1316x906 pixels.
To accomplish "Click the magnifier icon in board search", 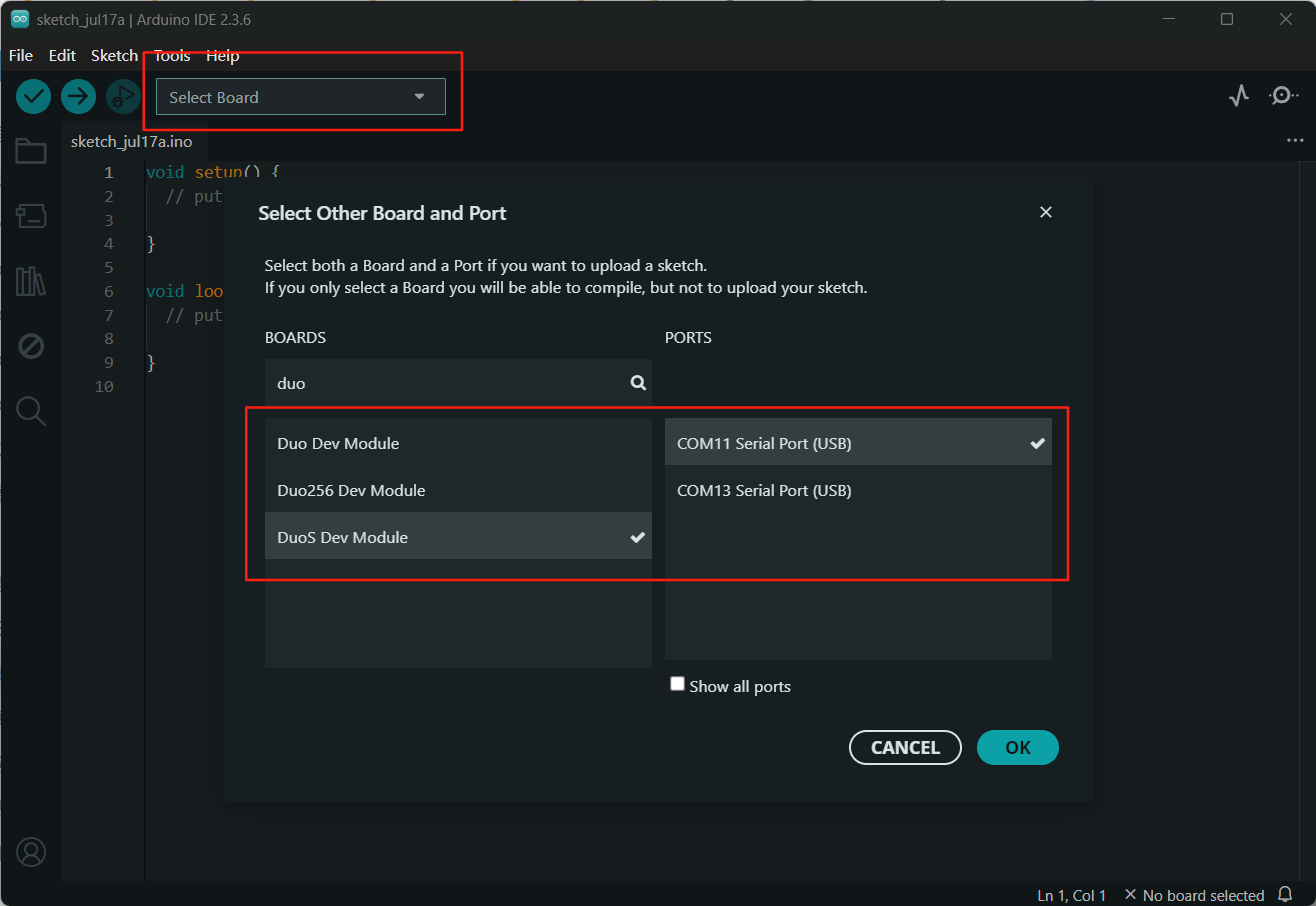I will 638,383.
